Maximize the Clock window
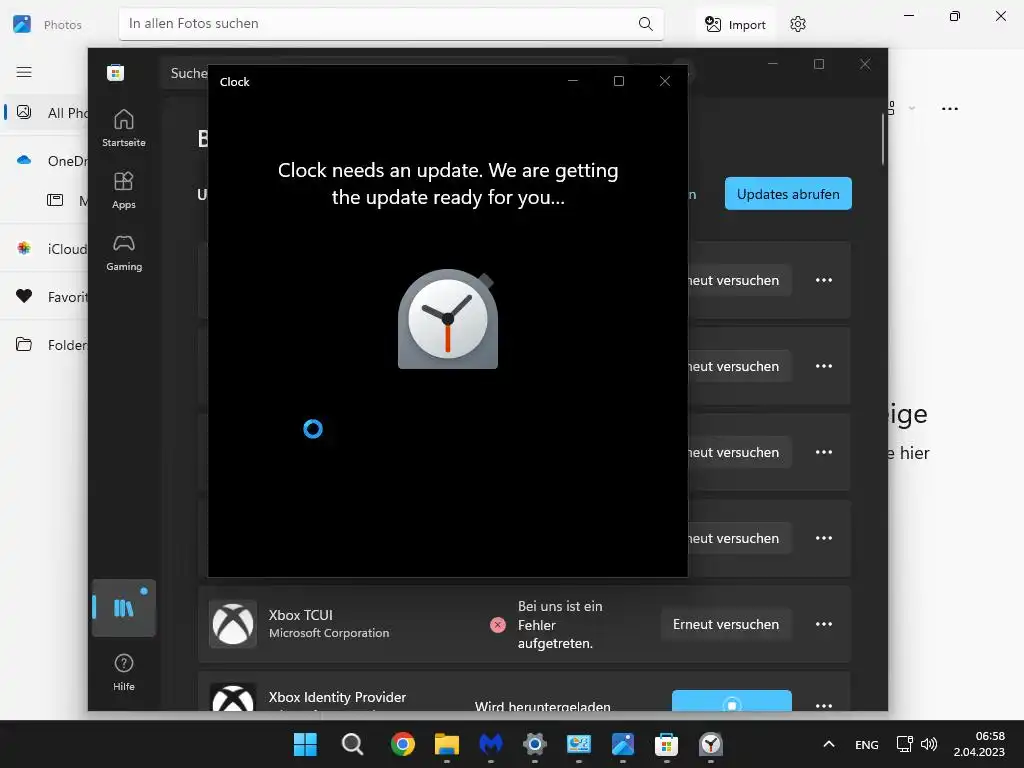The height and width of the screenshot is (768, 1024). [x=618, y=81]
